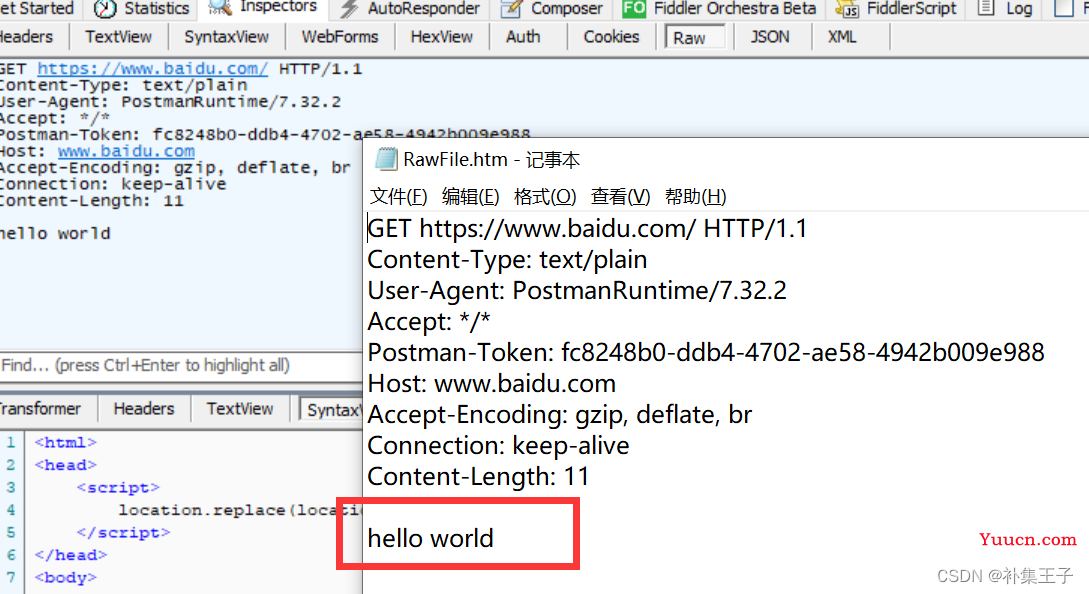
Task: Click 'Connection: keep-alive' in Notepad
Action: pyautogui.click(x=498, y=445)
